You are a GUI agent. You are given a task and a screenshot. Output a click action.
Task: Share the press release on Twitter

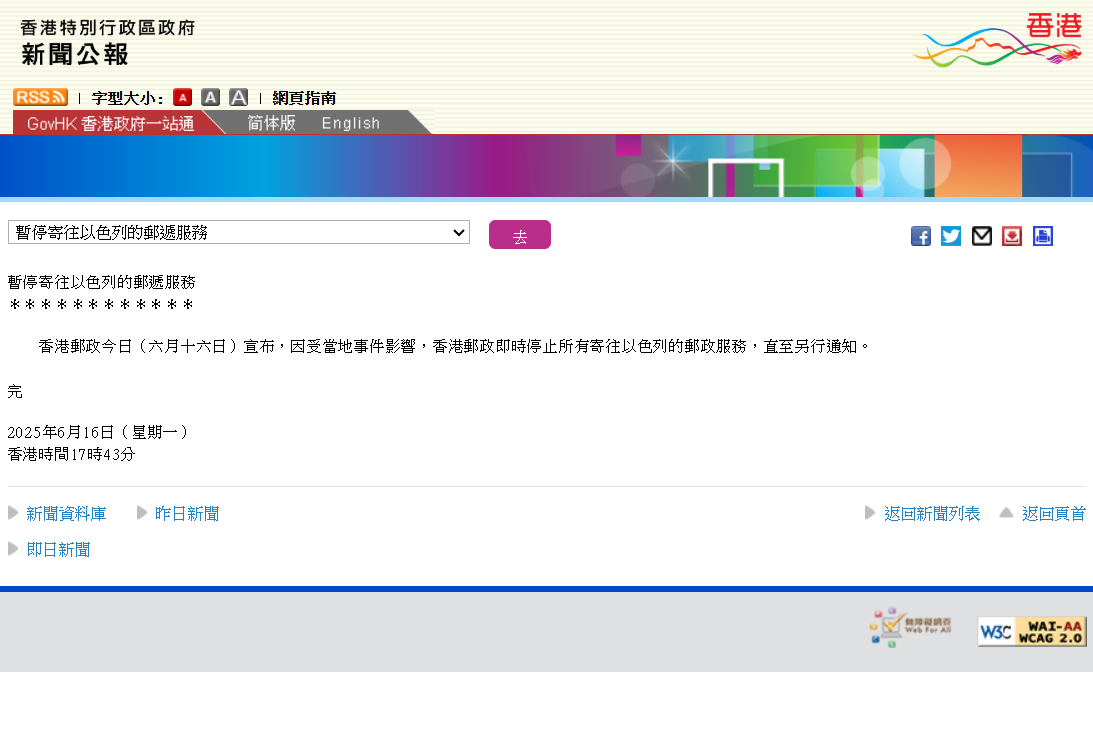pyautogui.click(x=951, y=236)
